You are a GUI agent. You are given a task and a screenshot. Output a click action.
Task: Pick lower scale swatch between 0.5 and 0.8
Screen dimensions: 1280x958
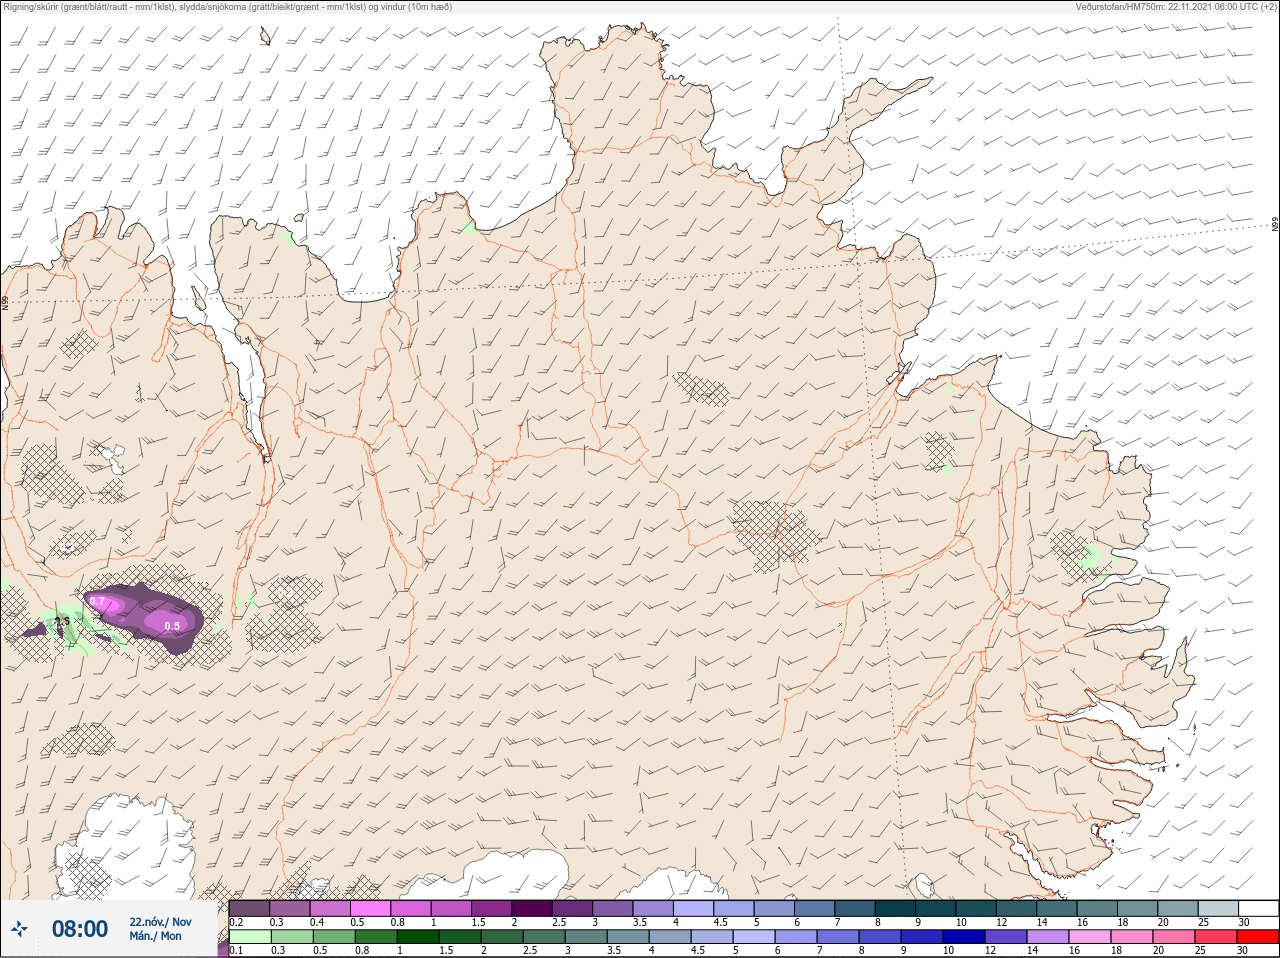[334, 936]
